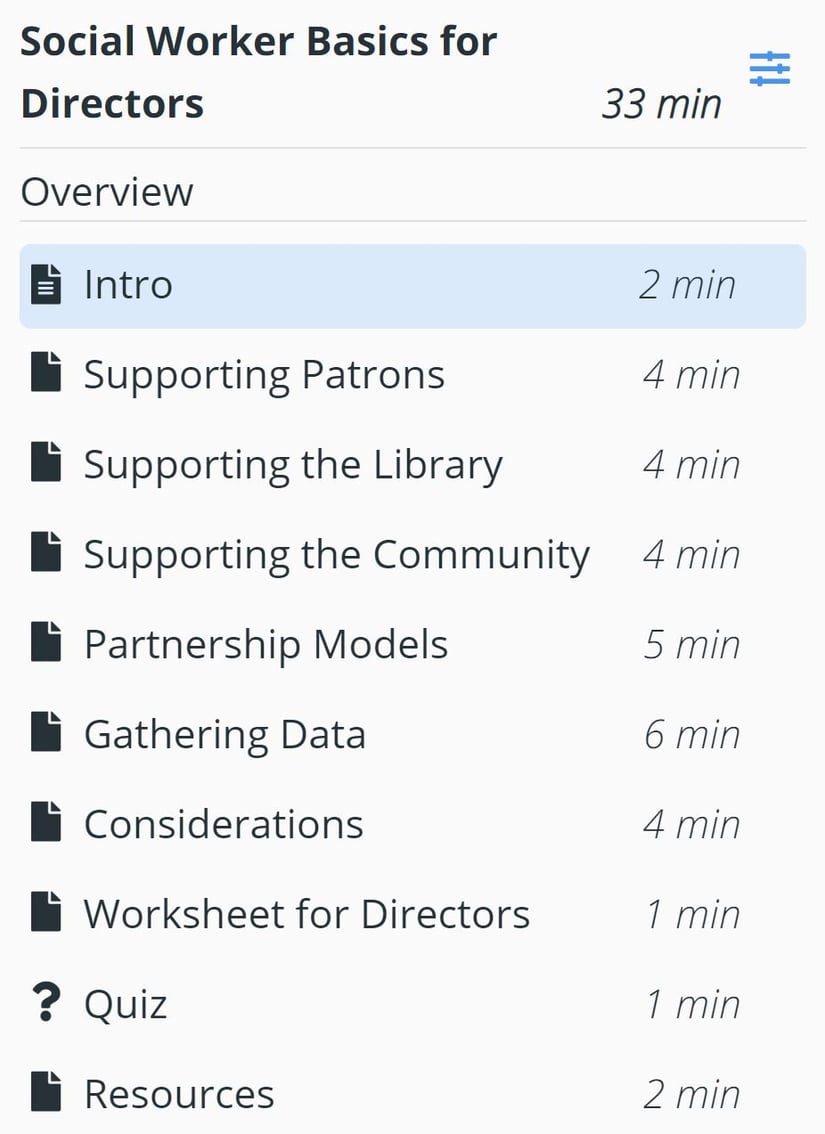
Task: Open the Supporting Patrons lesson
Action: click(265, 374)
